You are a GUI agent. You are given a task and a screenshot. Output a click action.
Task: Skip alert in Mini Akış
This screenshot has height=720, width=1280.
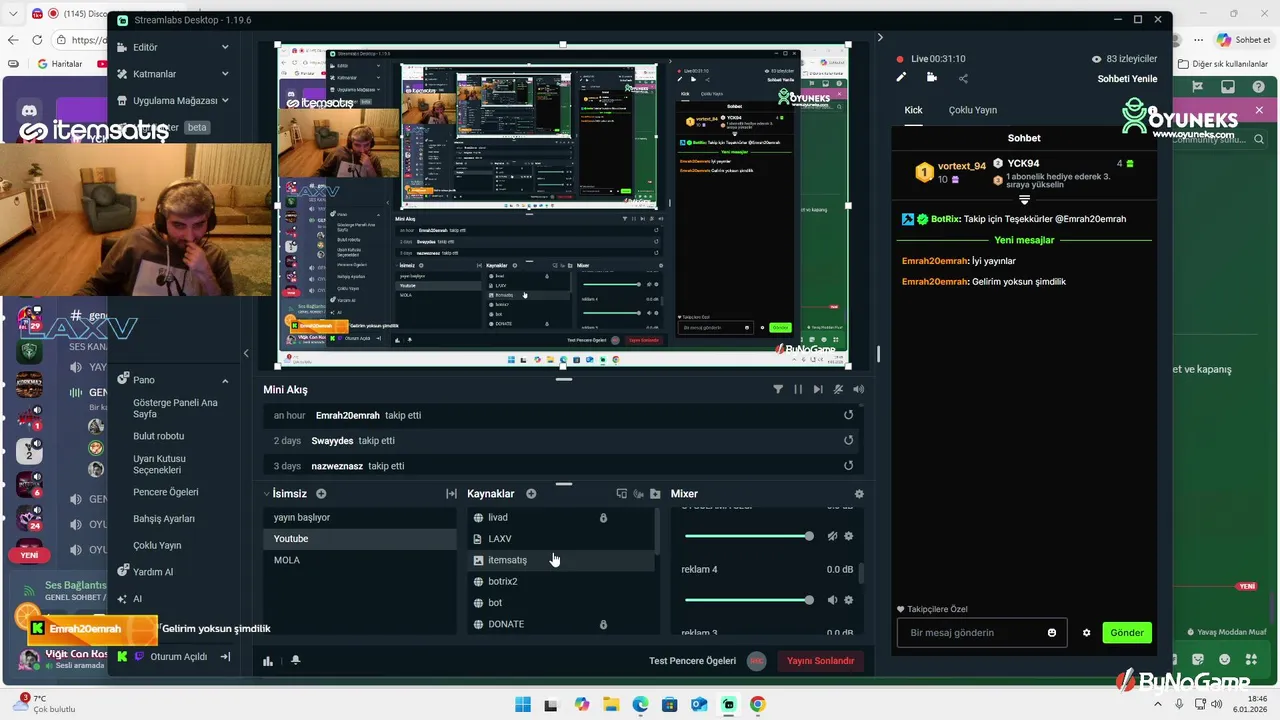pos(818,390)
